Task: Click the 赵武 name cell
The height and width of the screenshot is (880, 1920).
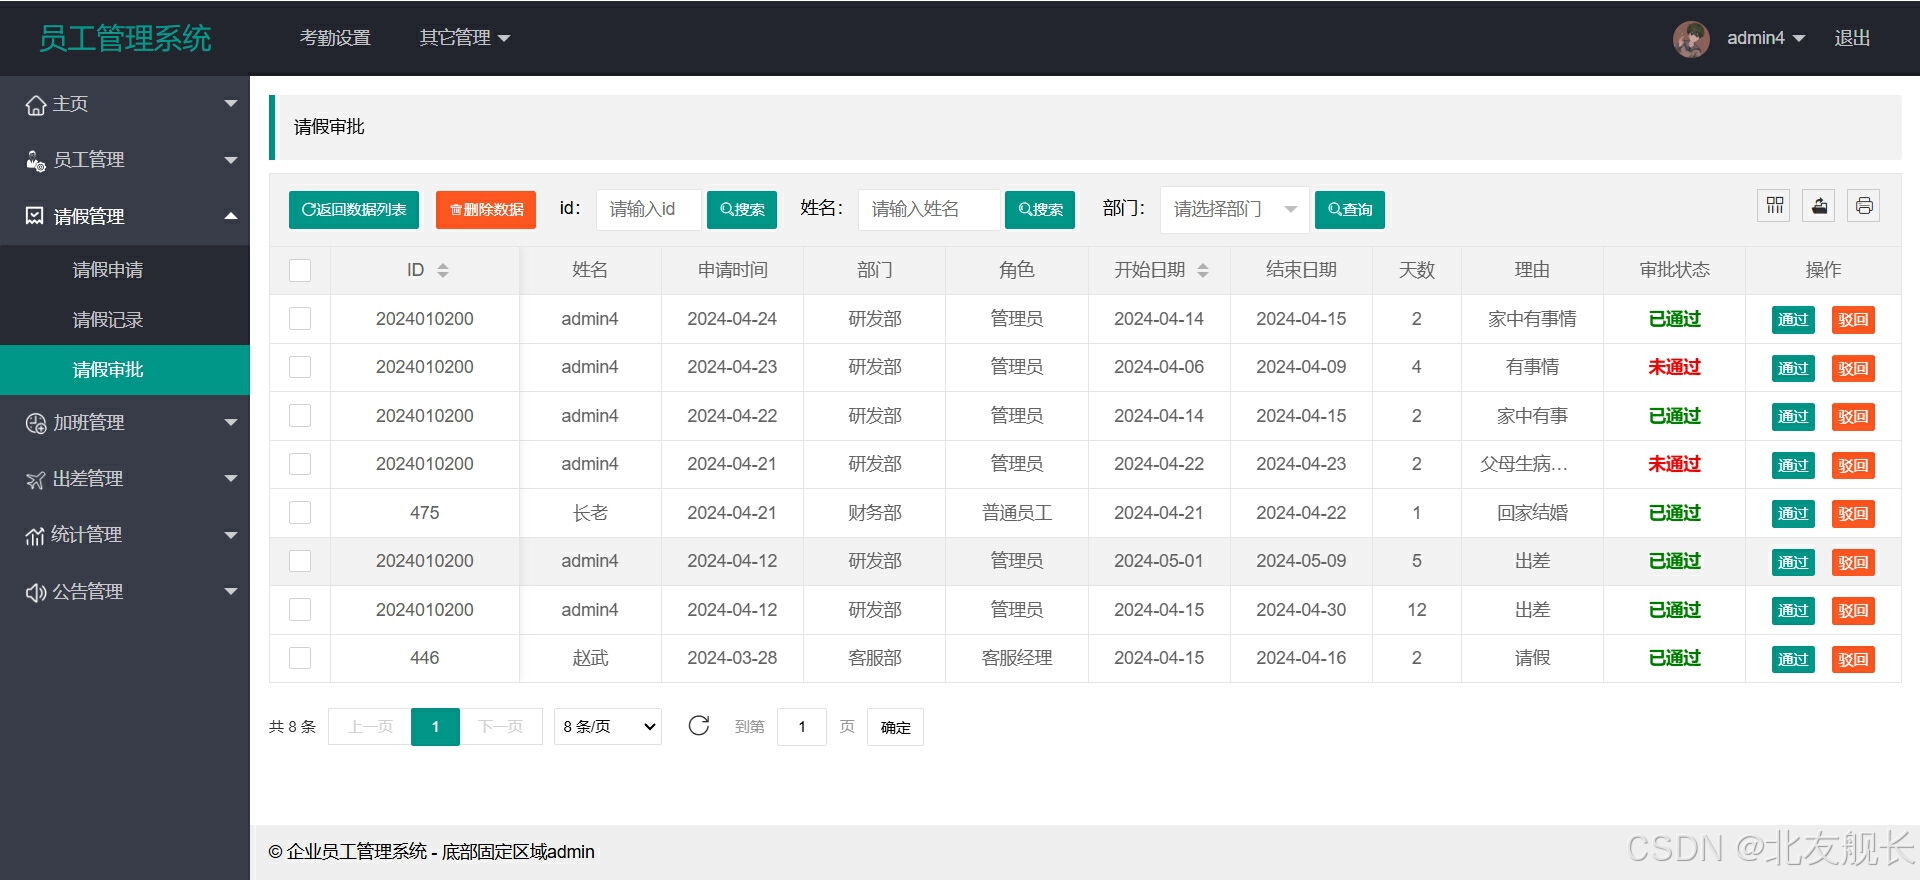Action: point(590,658)
